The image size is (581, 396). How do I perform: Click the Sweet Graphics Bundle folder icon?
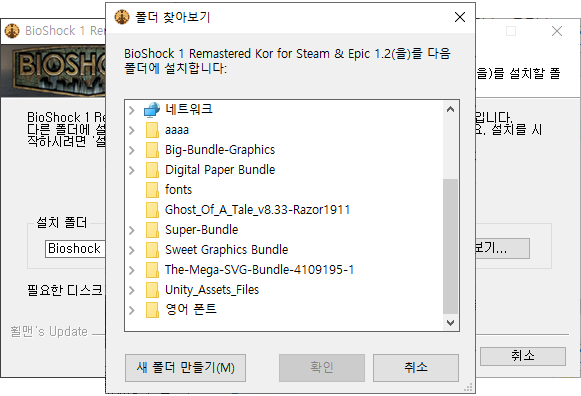pyautogui.click(x=152, y=250)
